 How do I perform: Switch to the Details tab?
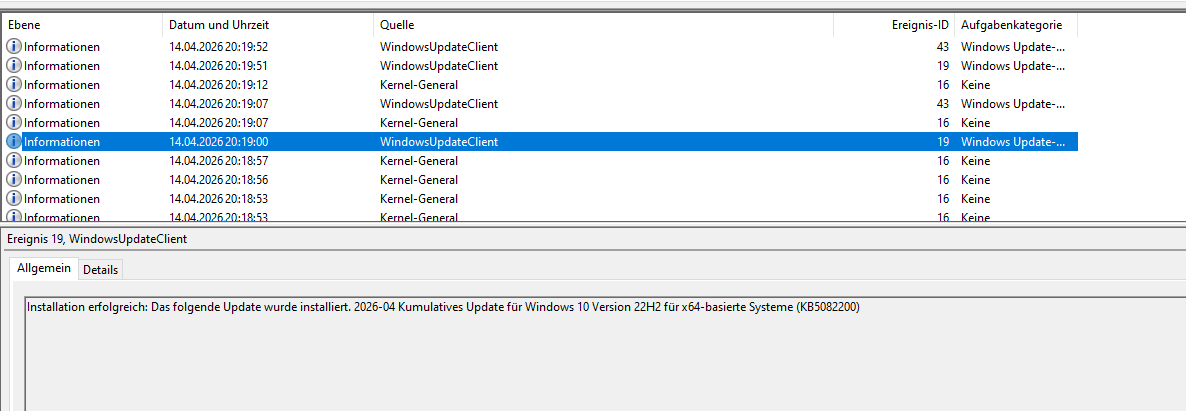(100, 270)
